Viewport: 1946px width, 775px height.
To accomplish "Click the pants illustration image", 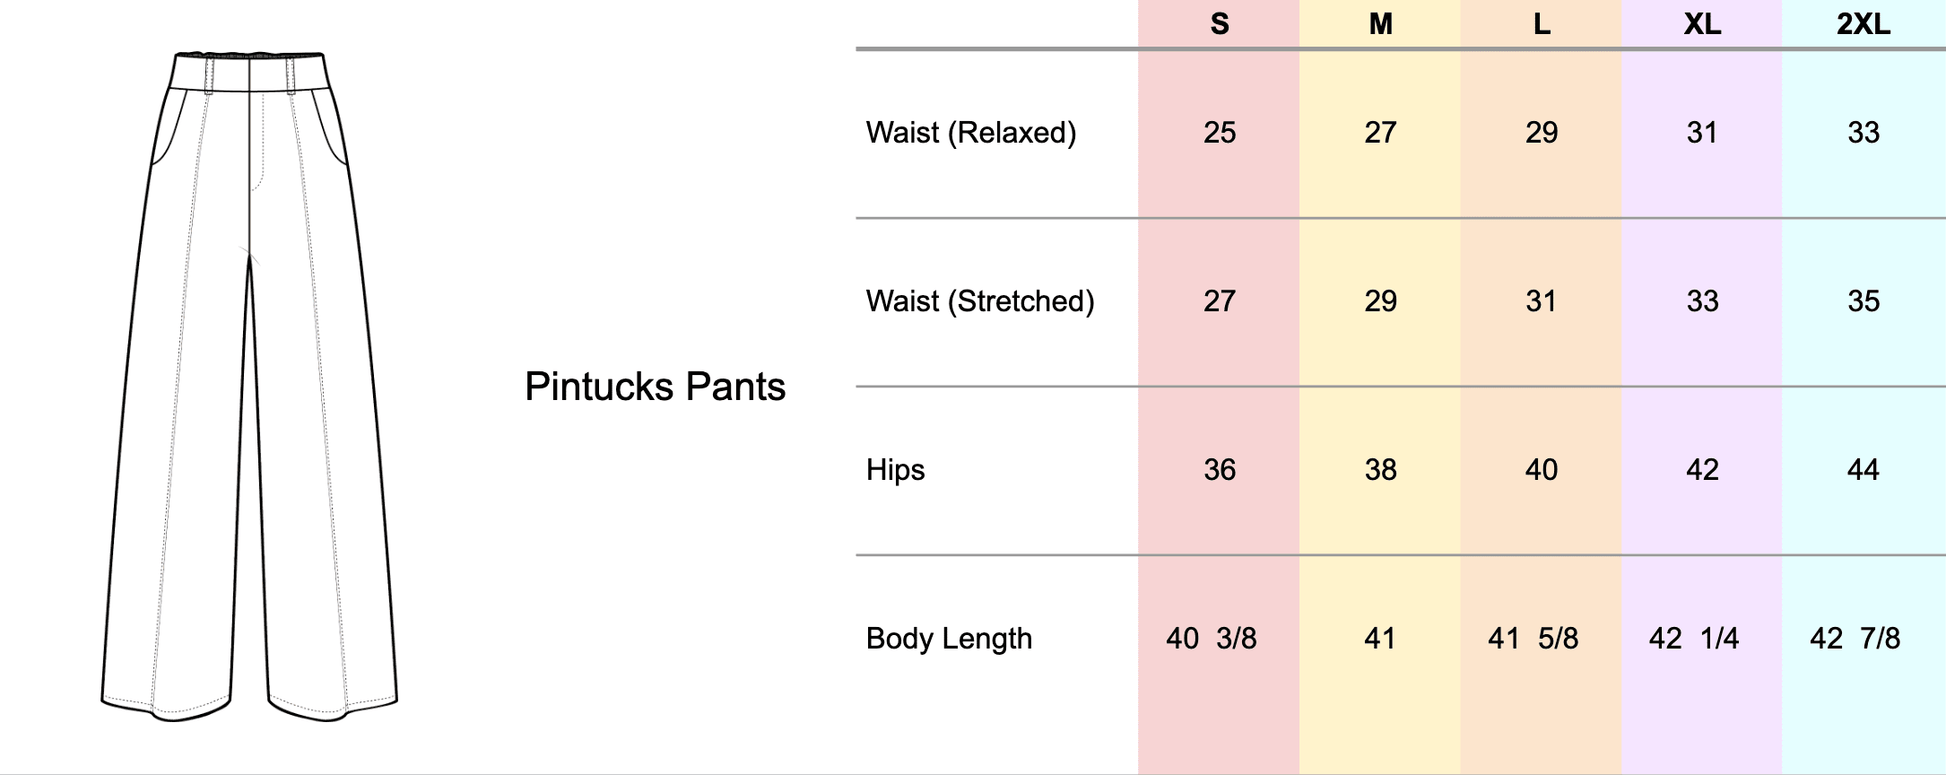I will pos(249,385).
